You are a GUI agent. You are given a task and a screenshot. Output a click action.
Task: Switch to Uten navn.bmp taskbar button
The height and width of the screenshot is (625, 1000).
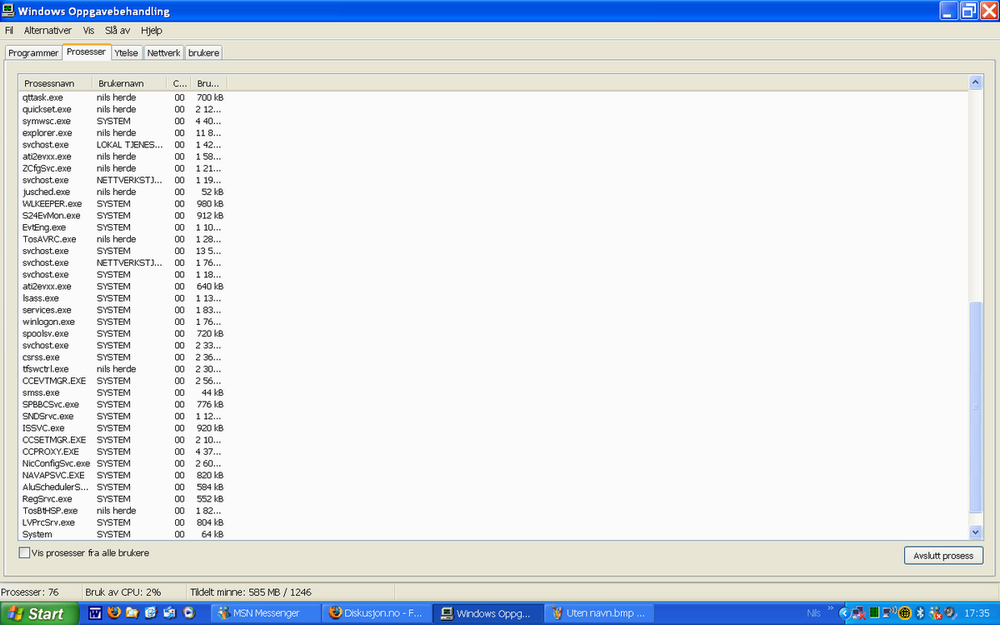(598, 614)
